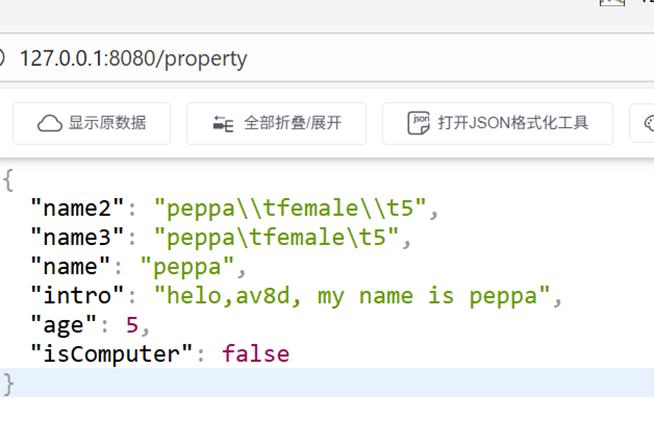
Task: Click the value "peppa\tfemale\t5"
Action: pos(276,237)
